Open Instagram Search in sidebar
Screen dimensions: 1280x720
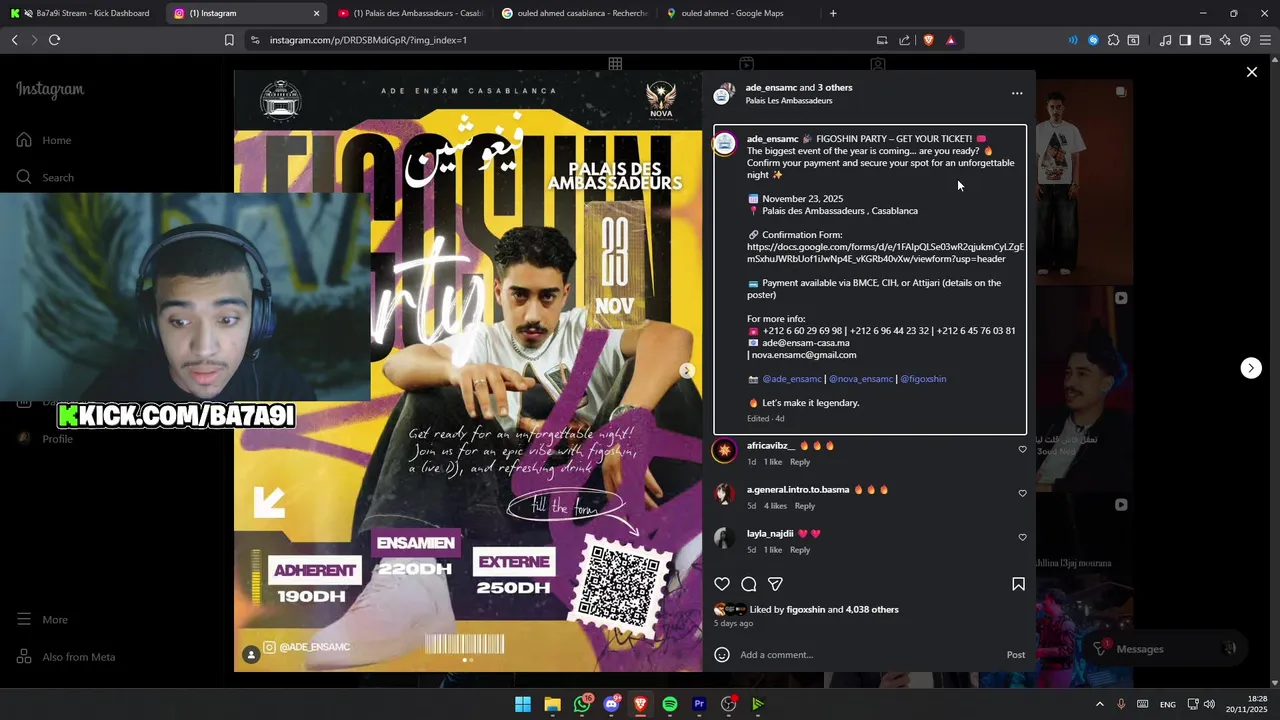(x=46, y=177)
